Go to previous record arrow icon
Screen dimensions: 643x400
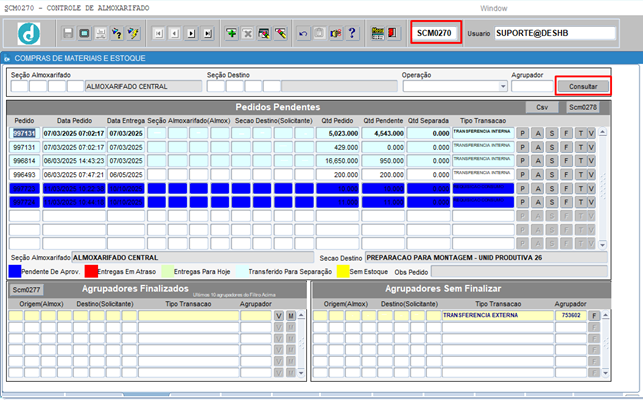(175, 33)
